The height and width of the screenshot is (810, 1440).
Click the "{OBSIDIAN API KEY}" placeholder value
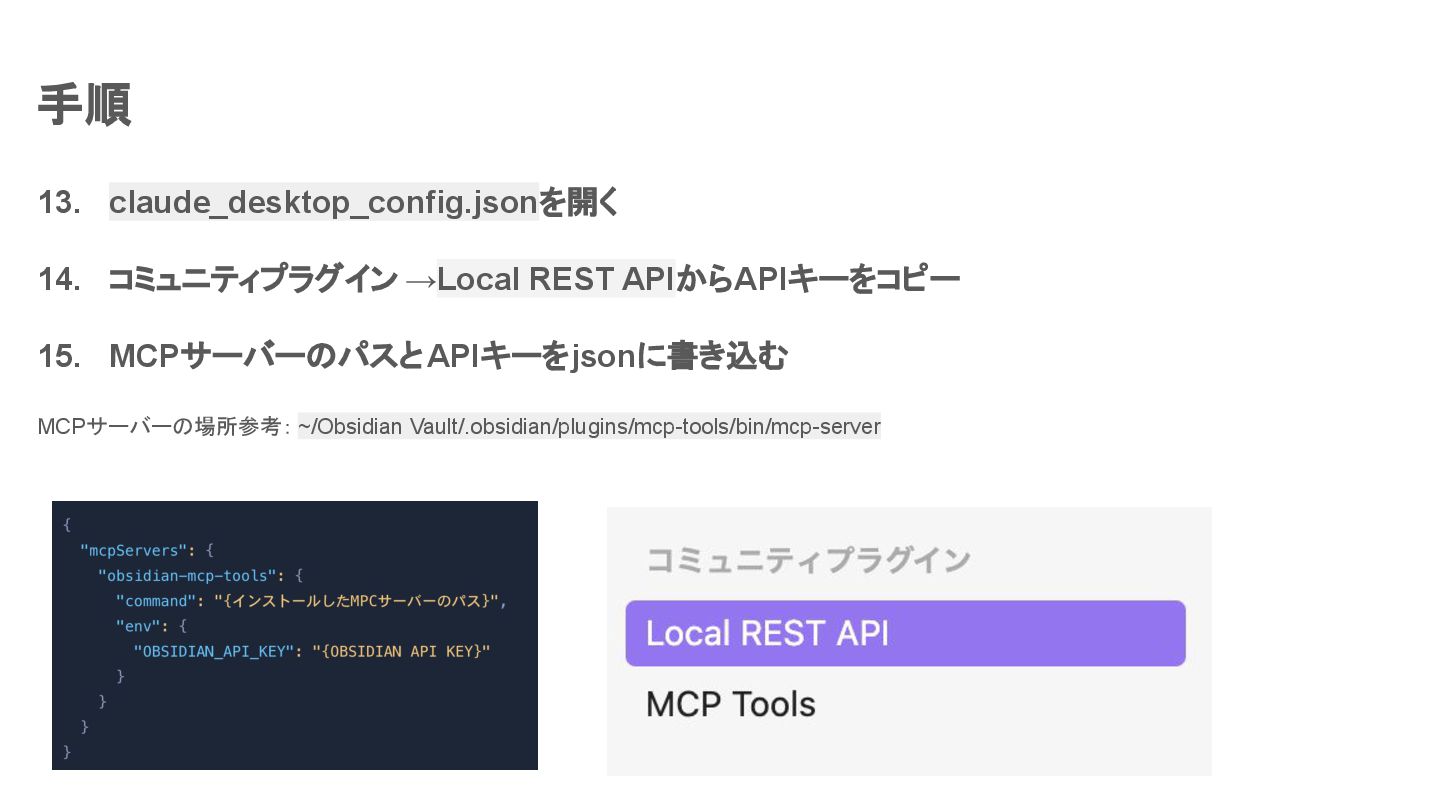401,651
